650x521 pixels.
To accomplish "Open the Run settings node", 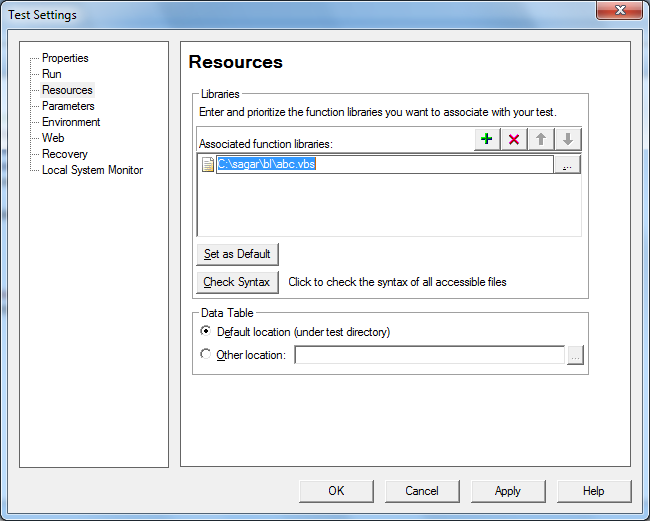I will [x=52, y=74].
